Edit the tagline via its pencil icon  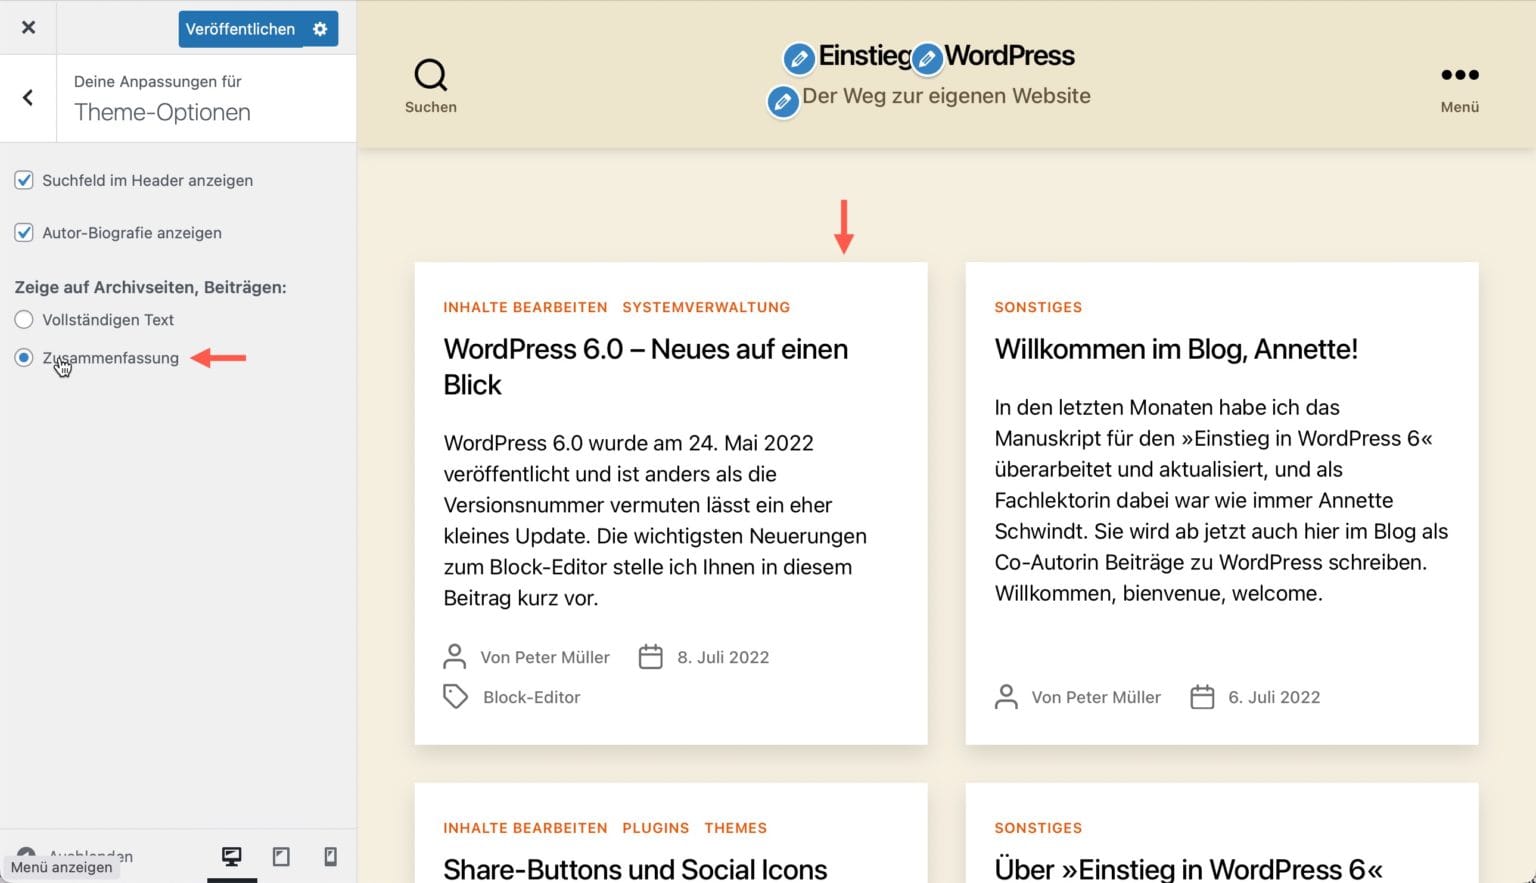coord(783,101)
